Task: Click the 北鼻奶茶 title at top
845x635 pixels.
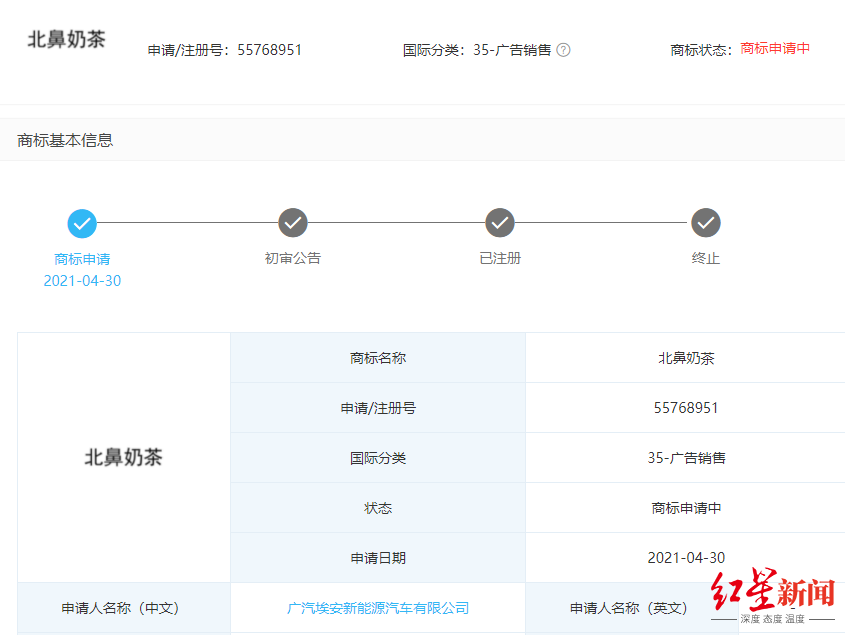Action: (66, 39)
